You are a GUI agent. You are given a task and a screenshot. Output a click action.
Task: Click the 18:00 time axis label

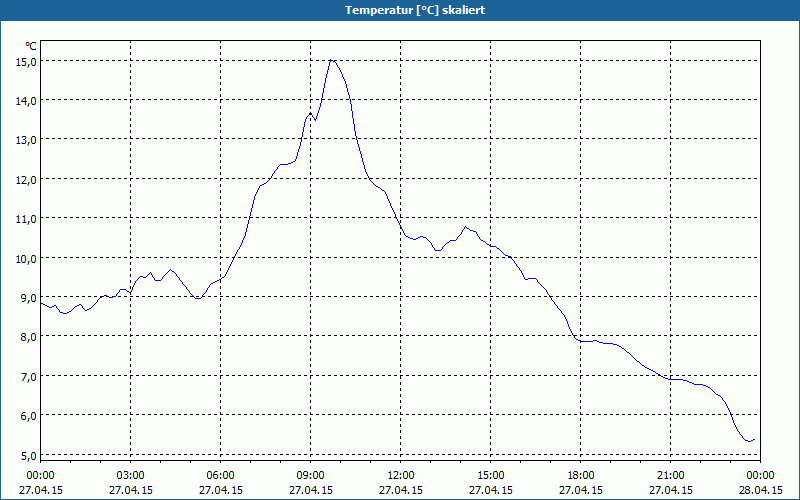pyautogui.click(x=580, y=475)
